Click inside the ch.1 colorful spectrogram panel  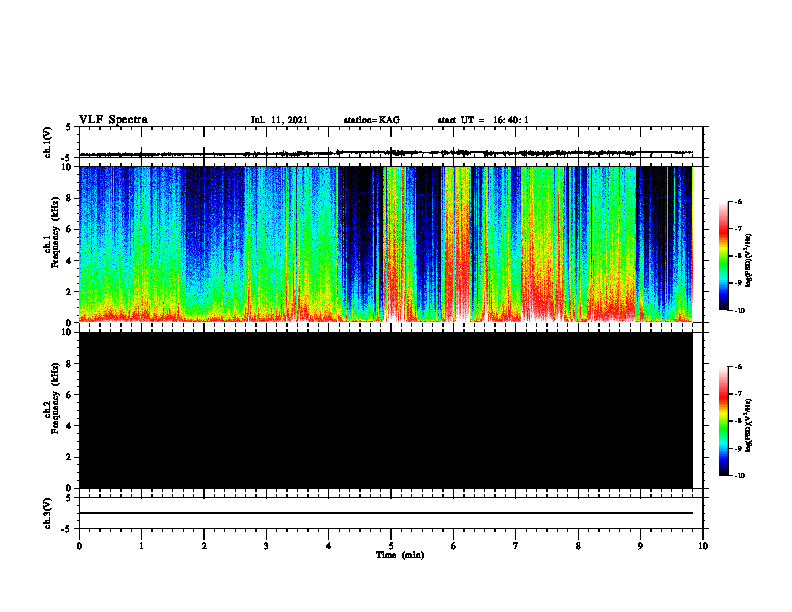pos(386,244)
